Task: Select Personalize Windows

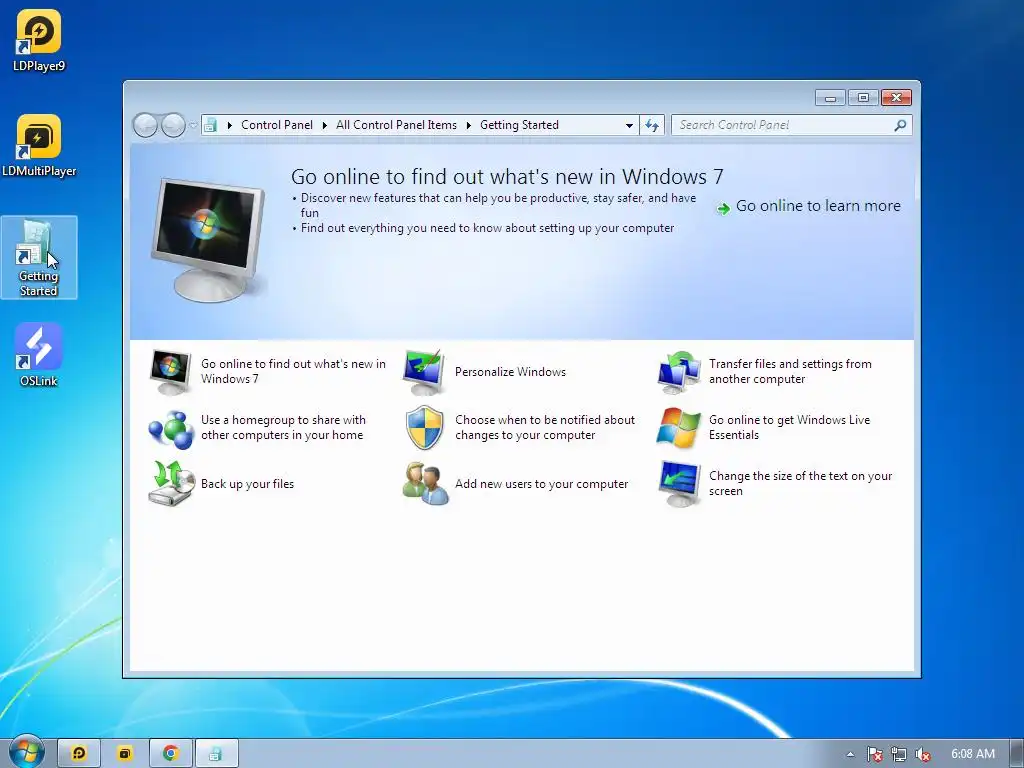Action: (x=510, y=372)
